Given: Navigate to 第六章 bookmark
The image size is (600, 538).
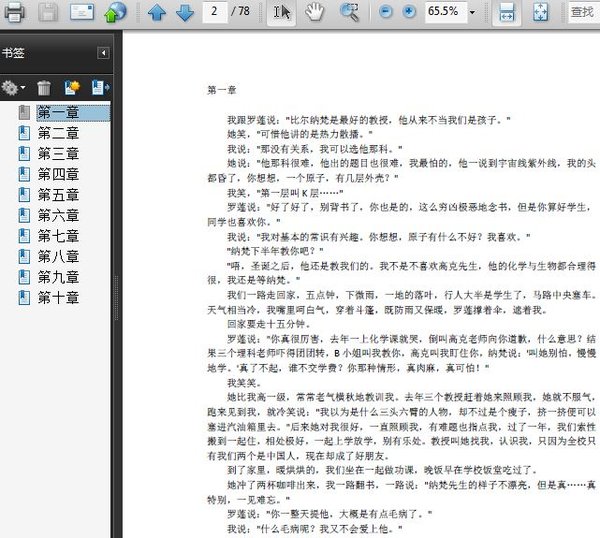Looking at the screenshot, I should click(58, 216).
